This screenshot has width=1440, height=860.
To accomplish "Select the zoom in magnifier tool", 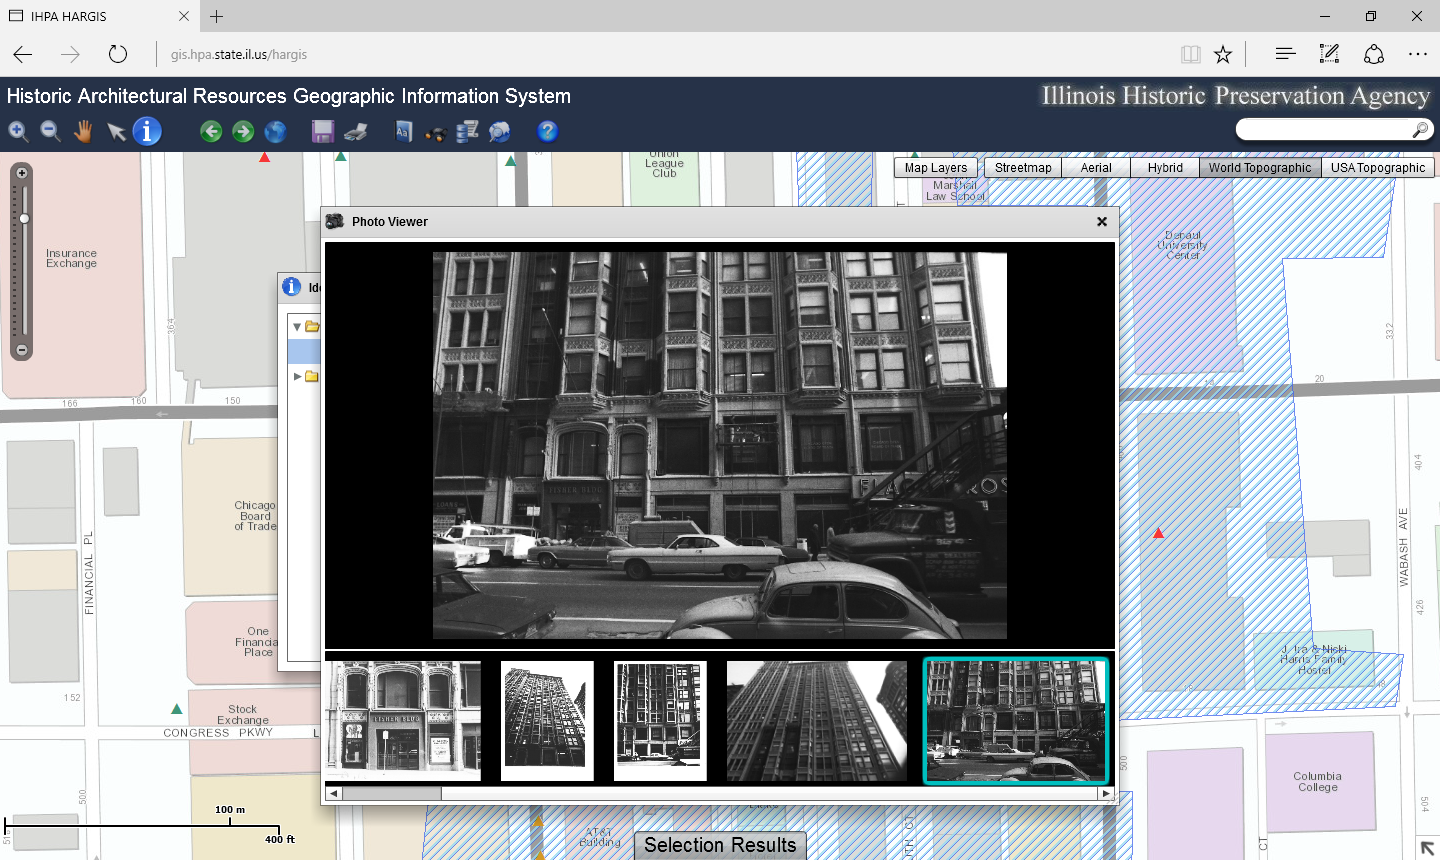I will 18,131.
